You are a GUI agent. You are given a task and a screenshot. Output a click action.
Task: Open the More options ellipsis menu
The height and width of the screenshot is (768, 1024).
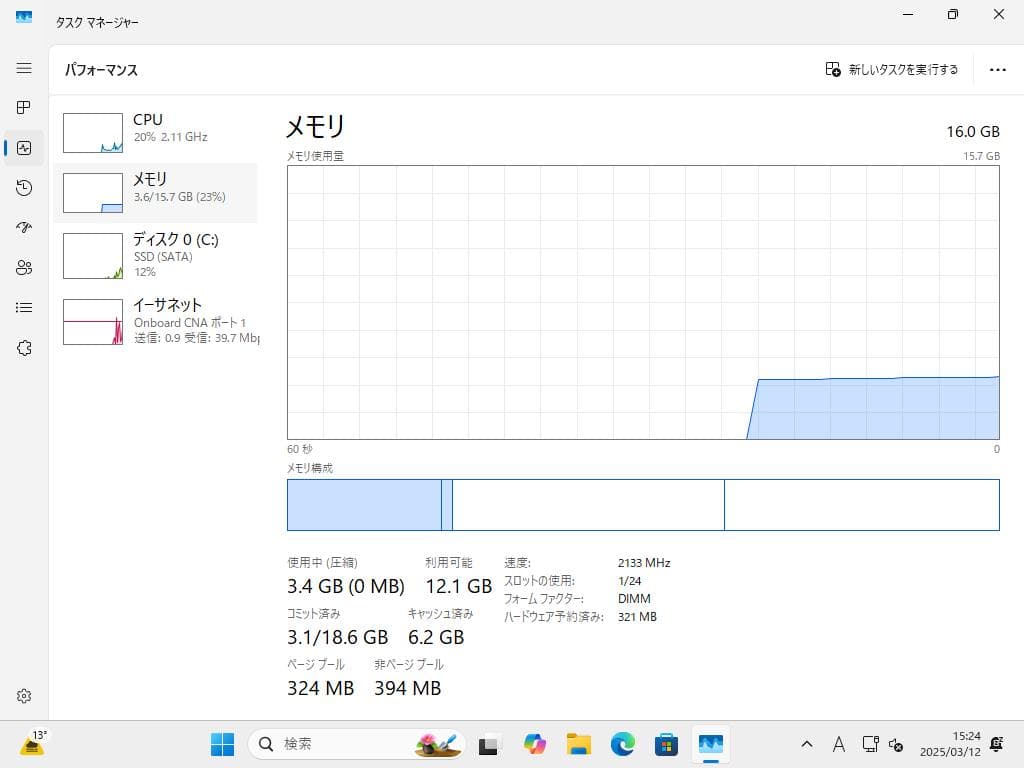(998, 69)
